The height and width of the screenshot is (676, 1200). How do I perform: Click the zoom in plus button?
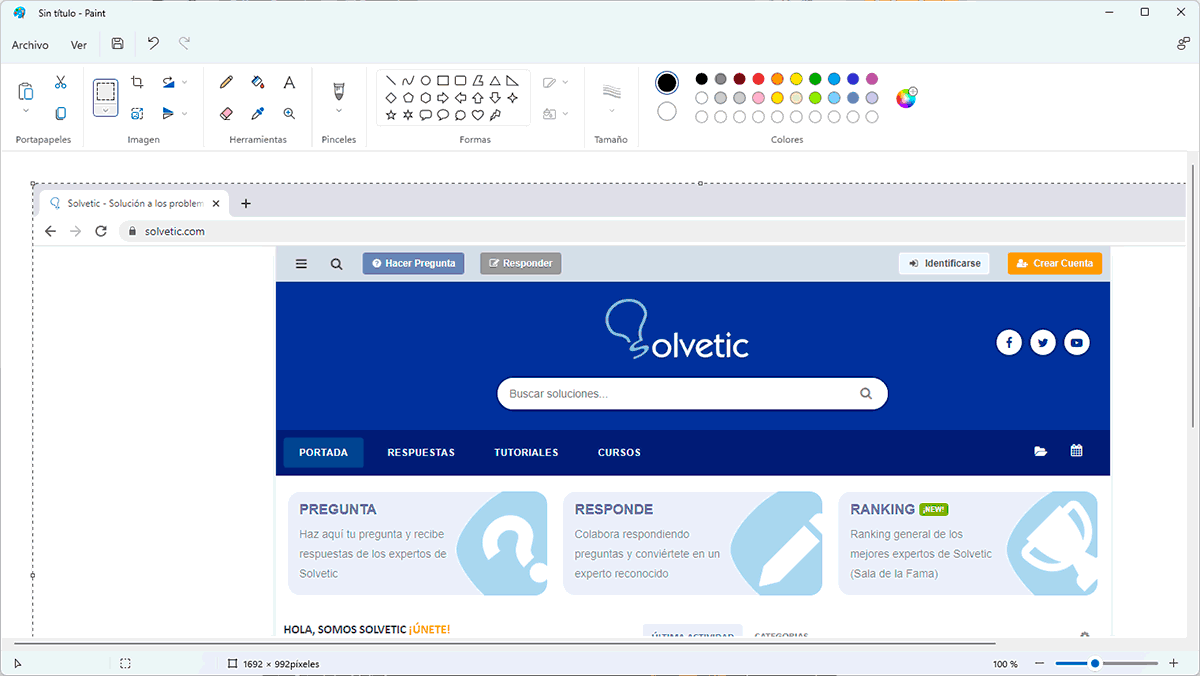1173,663
